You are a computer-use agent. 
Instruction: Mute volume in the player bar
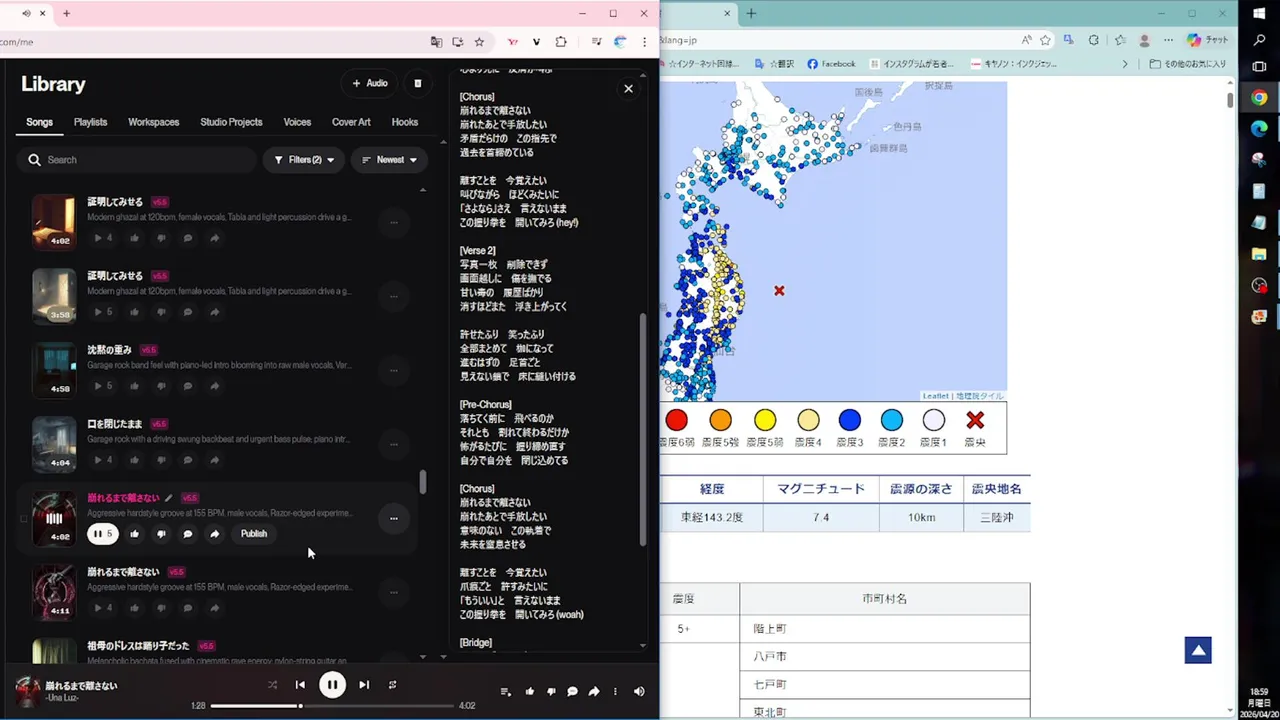point(639,691)
